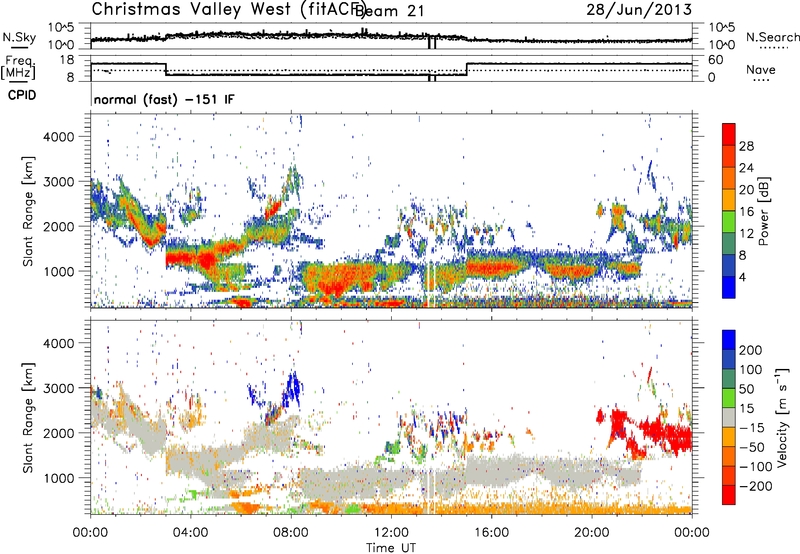Click the 50 label on the velocity colorbar

click(x=746, y=389)
